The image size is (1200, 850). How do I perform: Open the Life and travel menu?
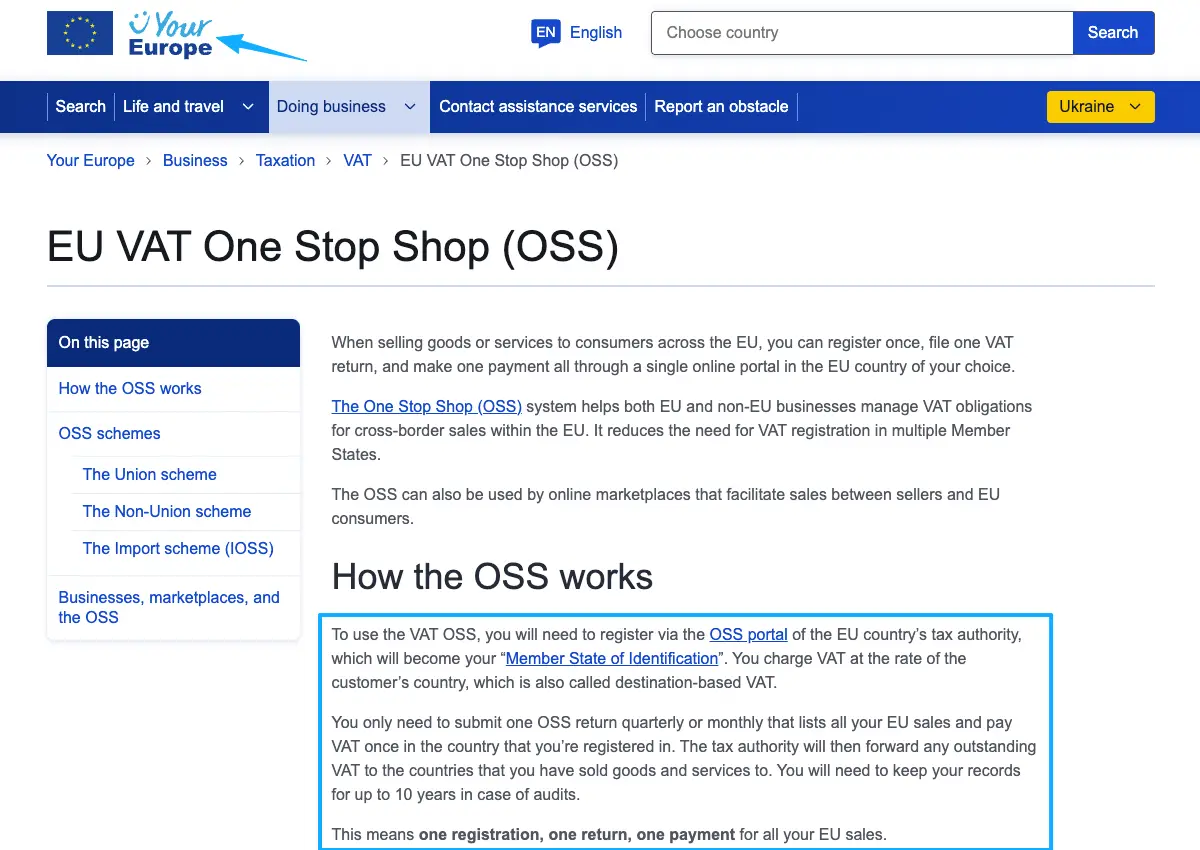(173, 106)
